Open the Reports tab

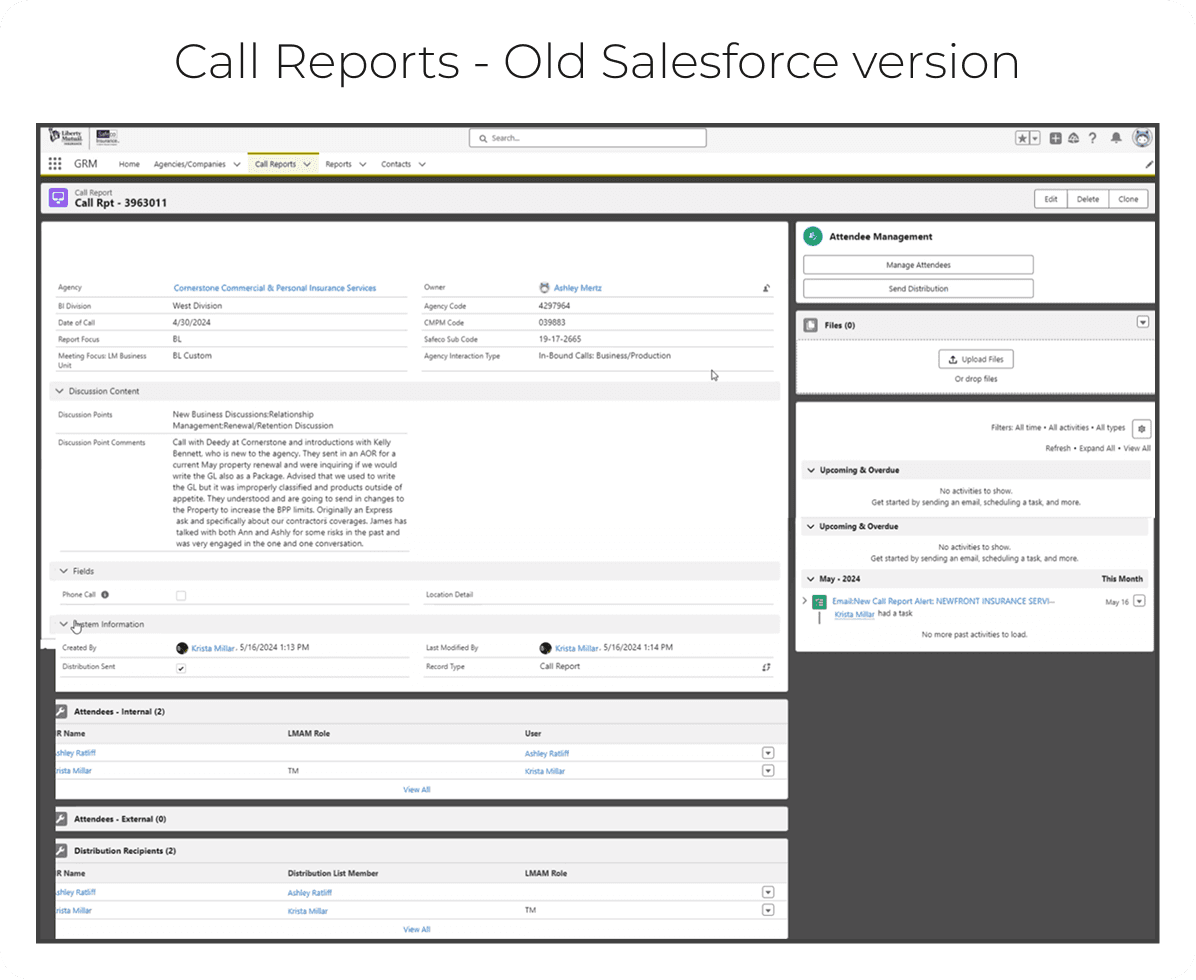click(x=339, y=165)
